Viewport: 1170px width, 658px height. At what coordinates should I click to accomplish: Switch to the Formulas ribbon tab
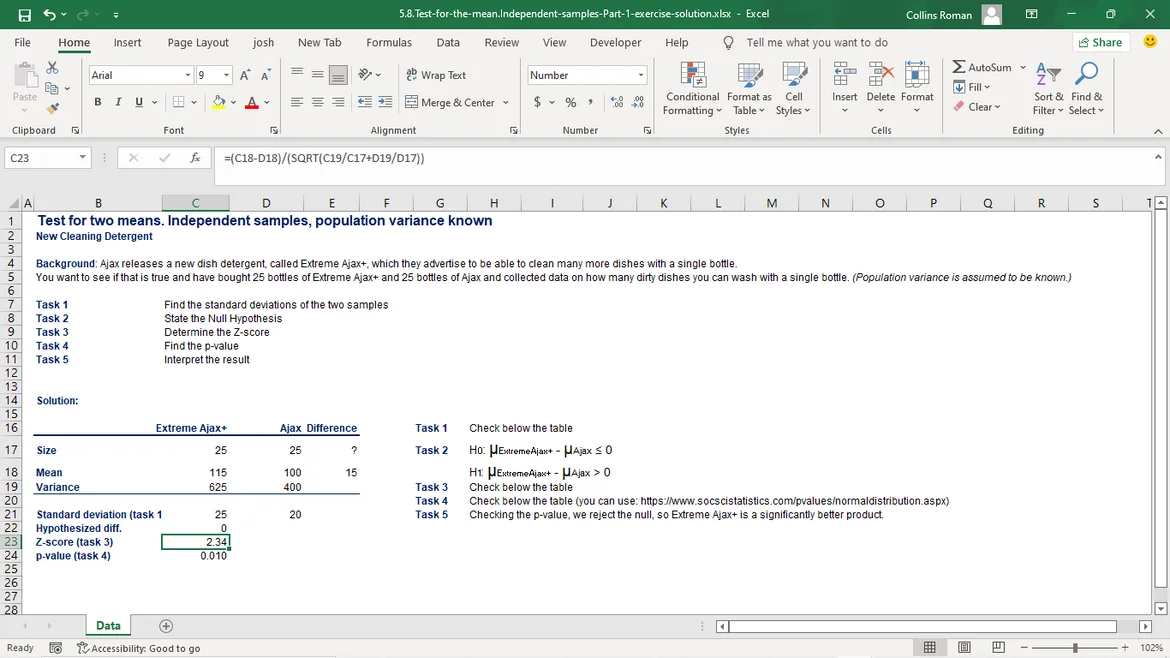pyautogui.click(x=389, y=43)
